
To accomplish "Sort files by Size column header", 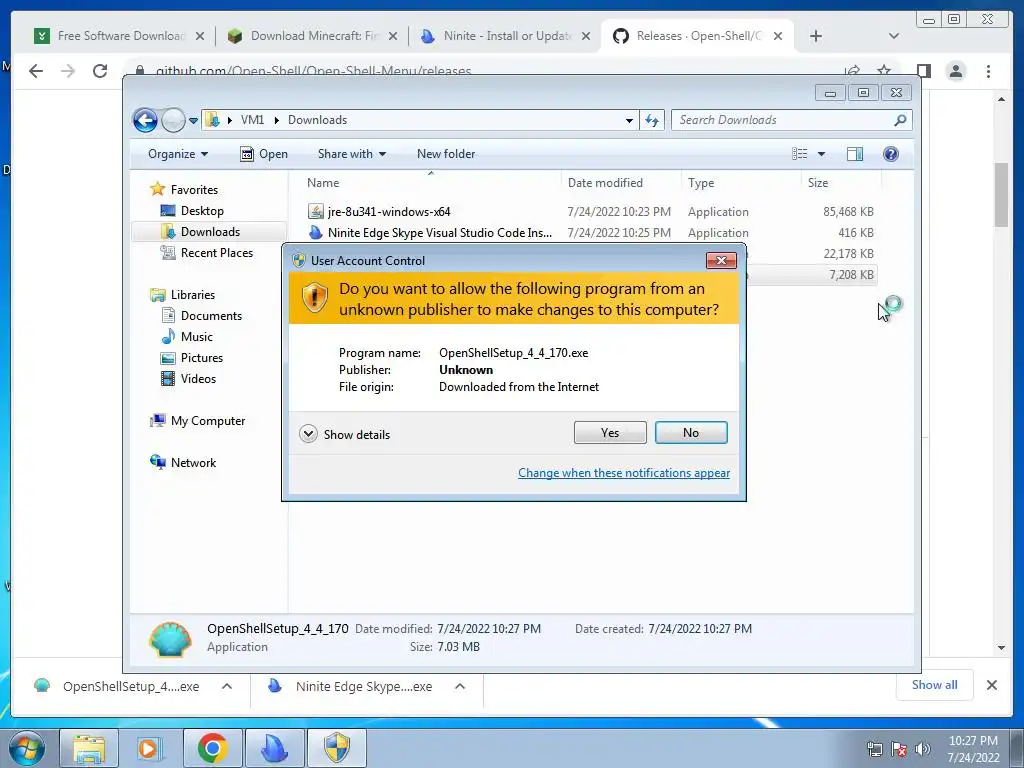I will click(x=841, y=183).
